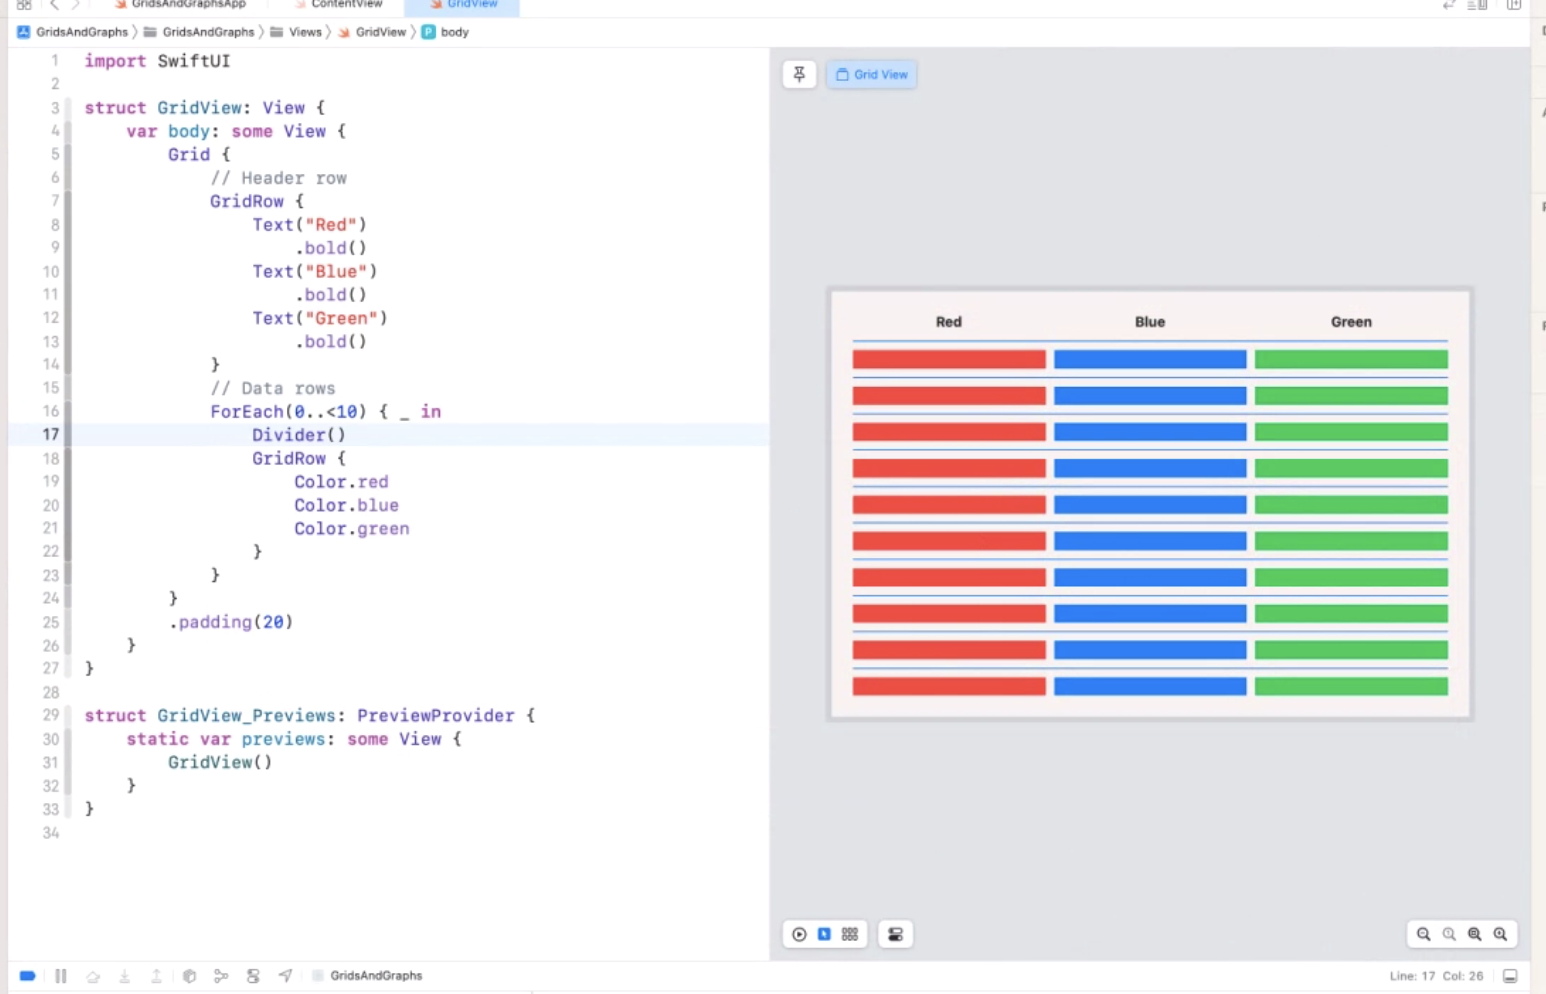Toggle breakpoints in the debug bar
Image resolution: width=1546 pixels, height=994 pixels.
click(x=28, y=976)
